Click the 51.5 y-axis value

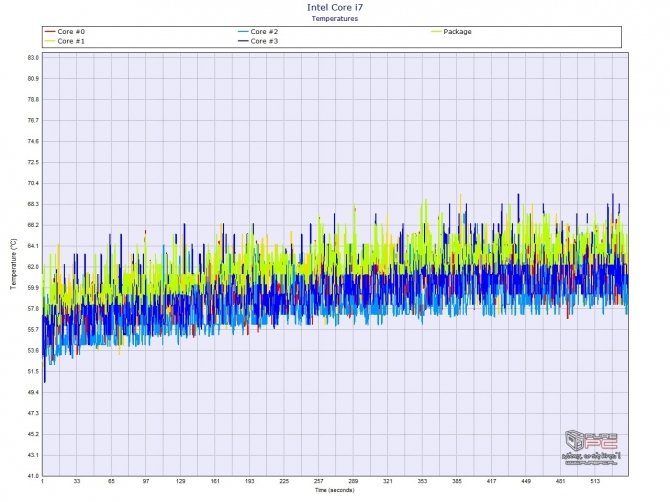pos(33,372)
